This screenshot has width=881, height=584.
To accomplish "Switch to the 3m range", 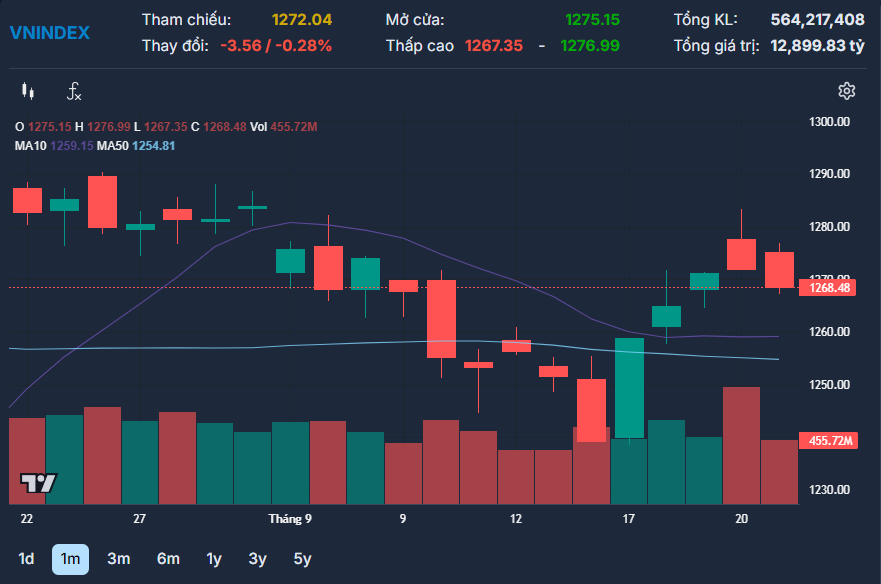I will click(119, 559).
